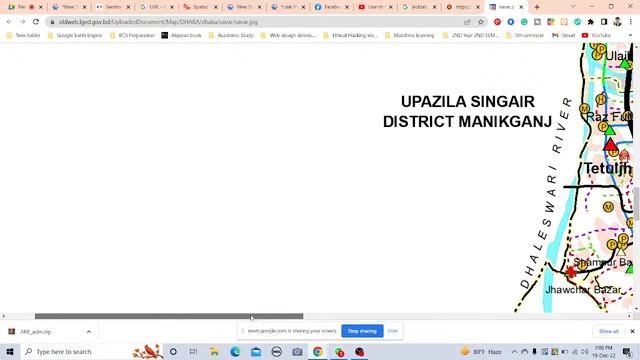Image resolution: width=640 pixels, height=360 pixels.
Task: Open the Web design bookmark folder
Action: click(288, 36)
